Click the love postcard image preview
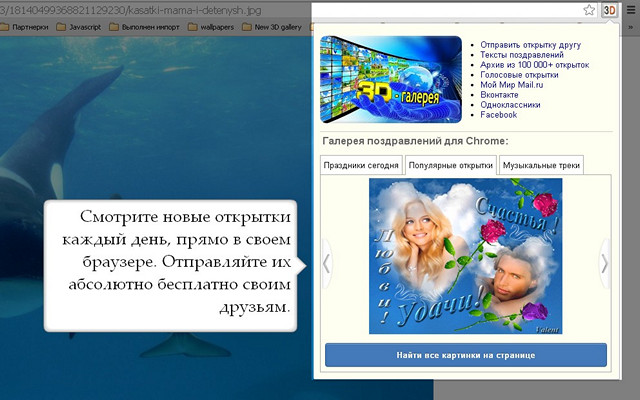 tap(465, 256)
